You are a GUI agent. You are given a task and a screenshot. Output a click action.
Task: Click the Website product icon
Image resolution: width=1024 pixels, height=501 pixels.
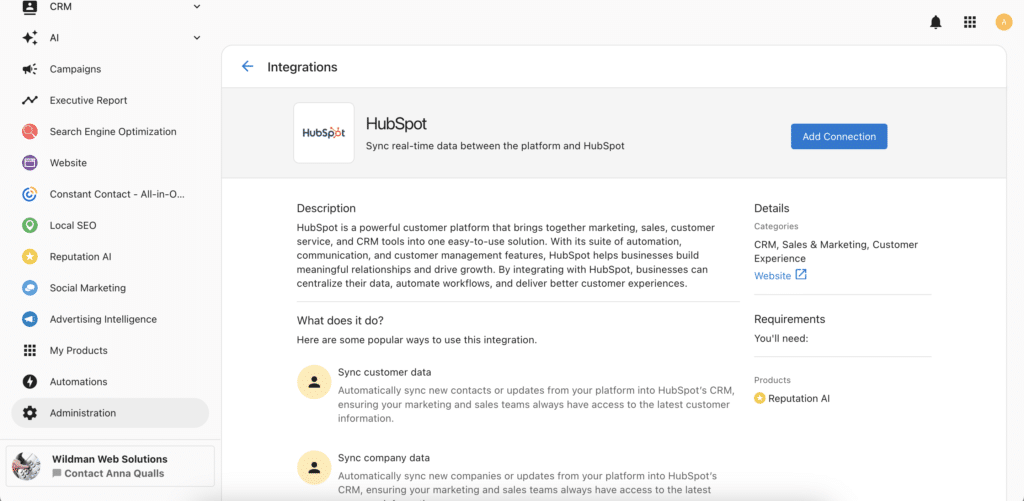[29, 163]
